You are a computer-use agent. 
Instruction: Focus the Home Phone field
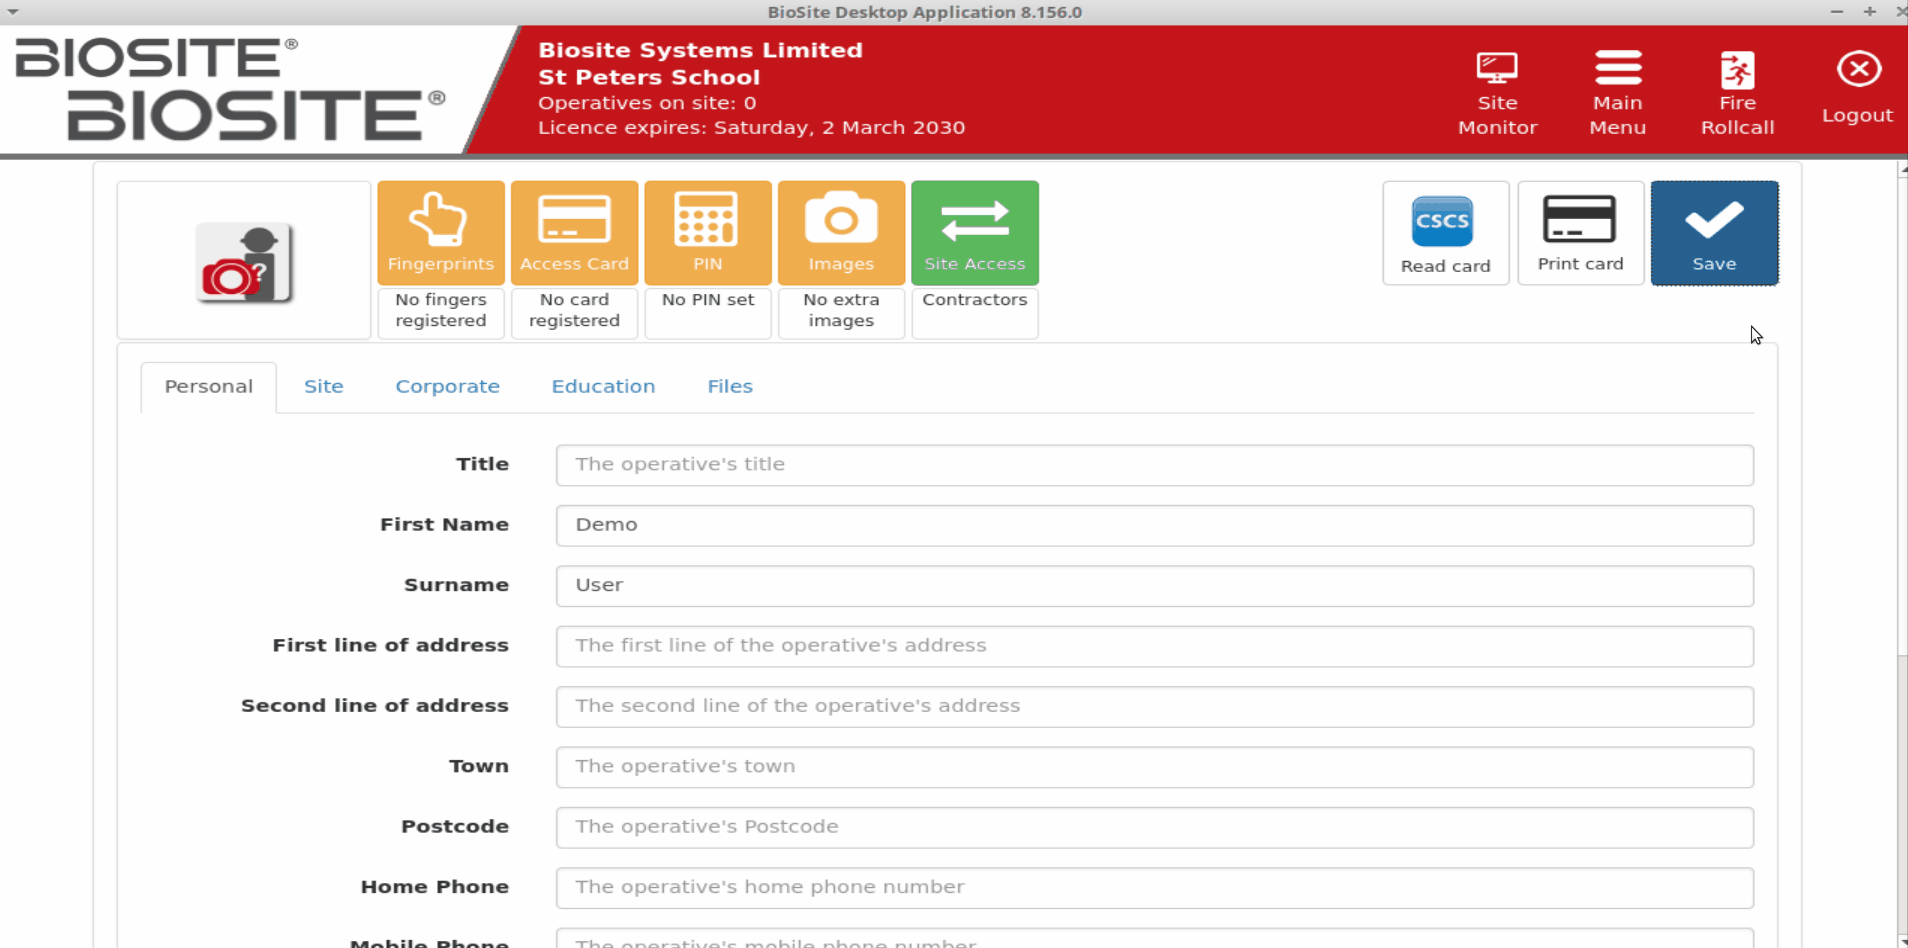(x=1154, y=888)
